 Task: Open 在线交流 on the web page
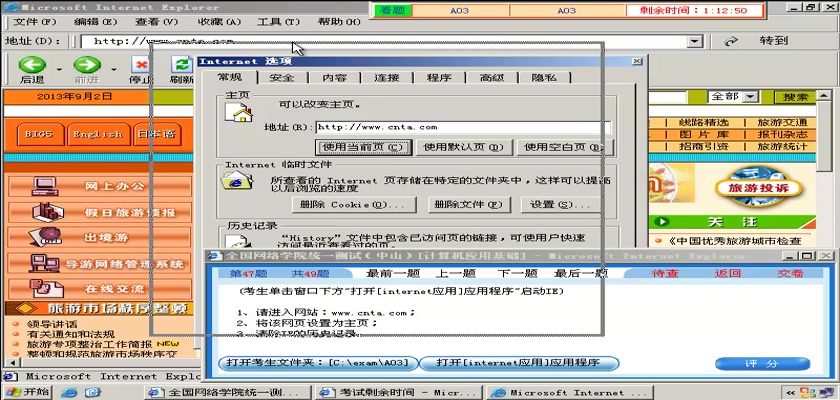(x=100, y=289)
